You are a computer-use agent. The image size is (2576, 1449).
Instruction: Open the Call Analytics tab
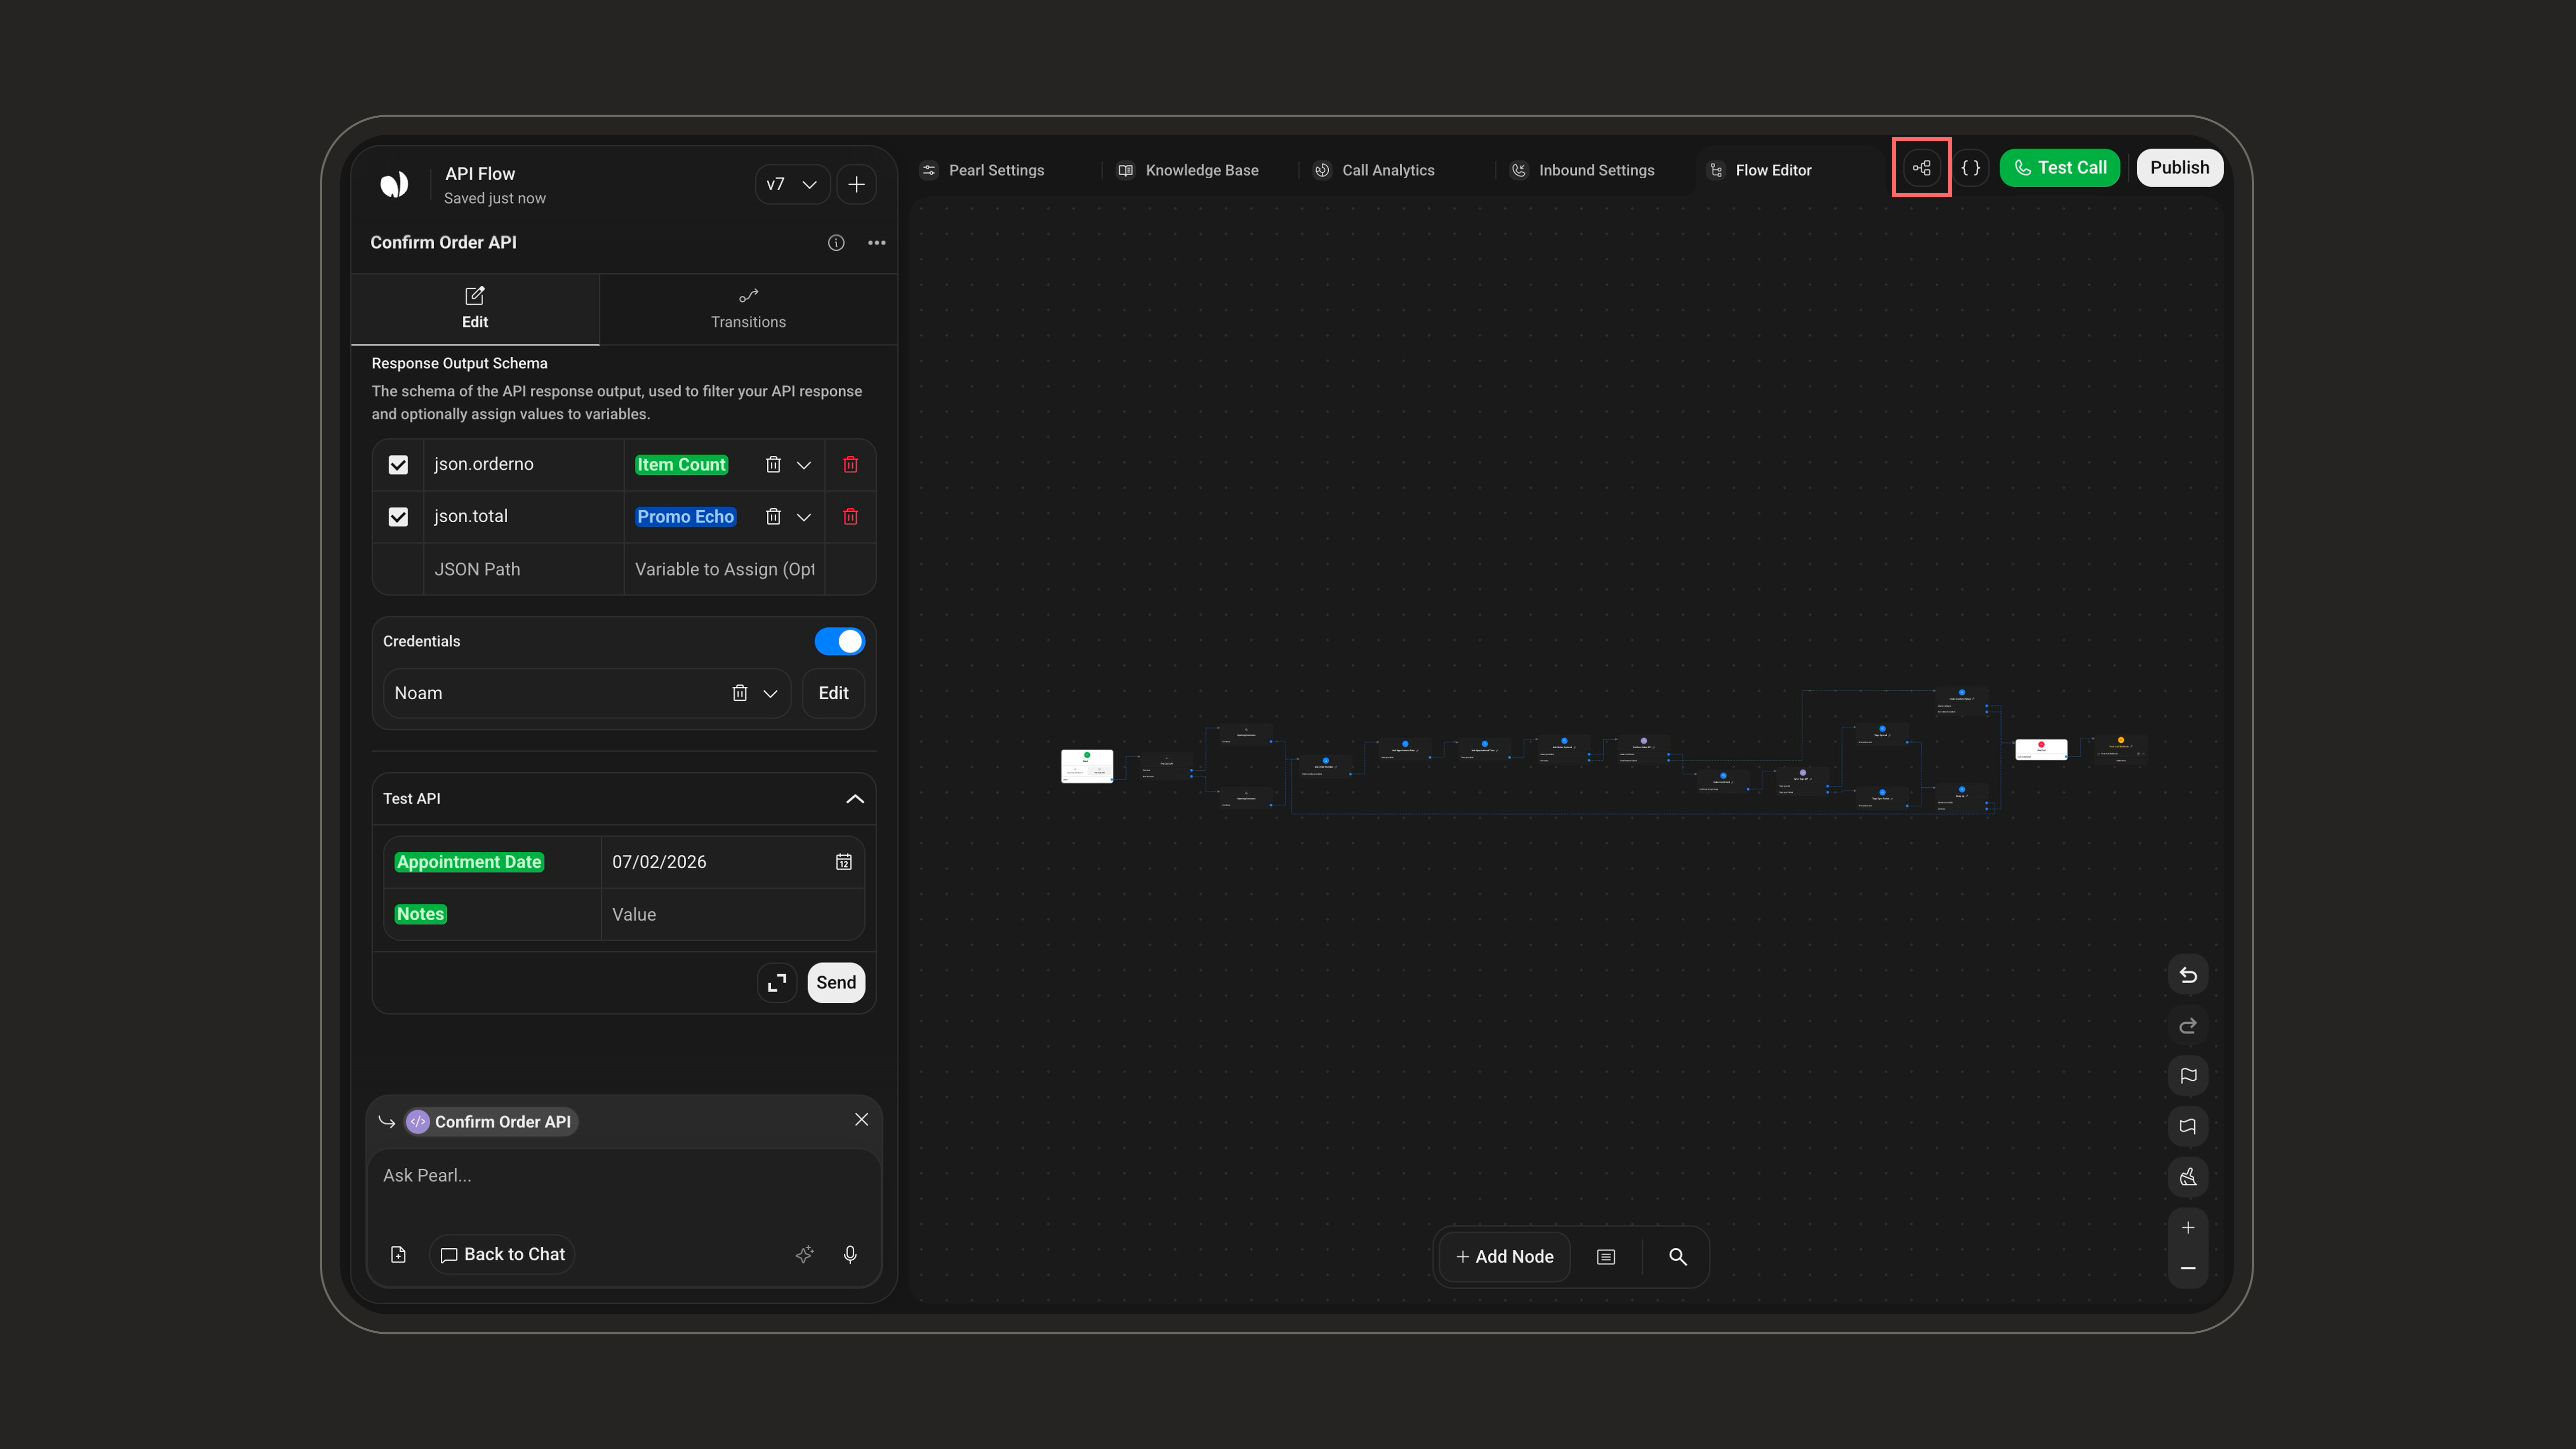point(1375,170)
